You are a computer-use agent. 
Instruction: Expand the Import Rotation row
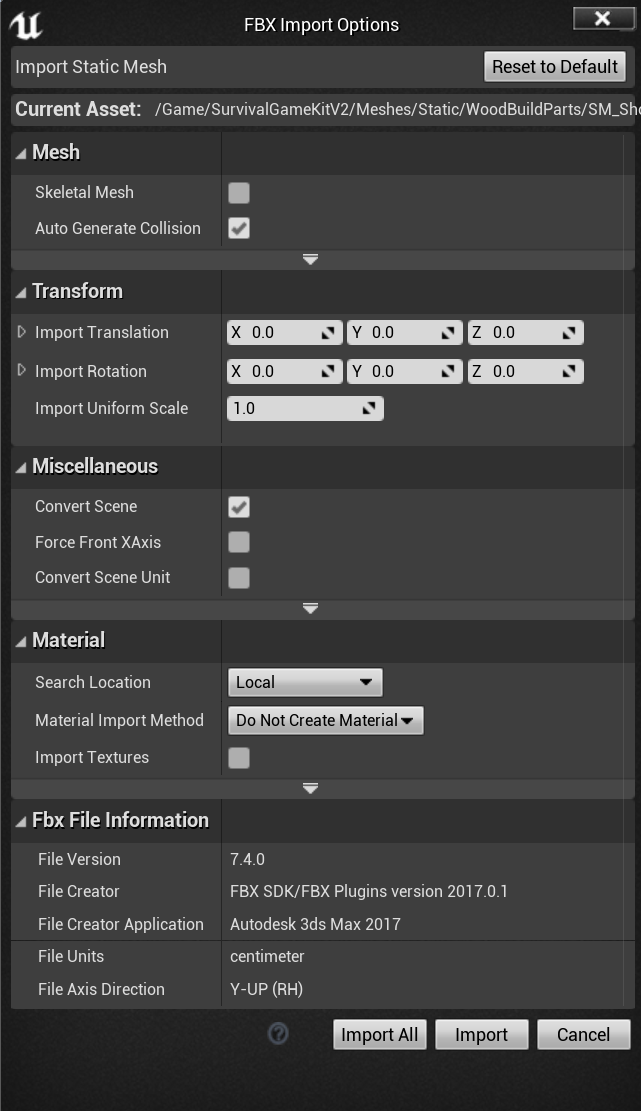(22, 371)
